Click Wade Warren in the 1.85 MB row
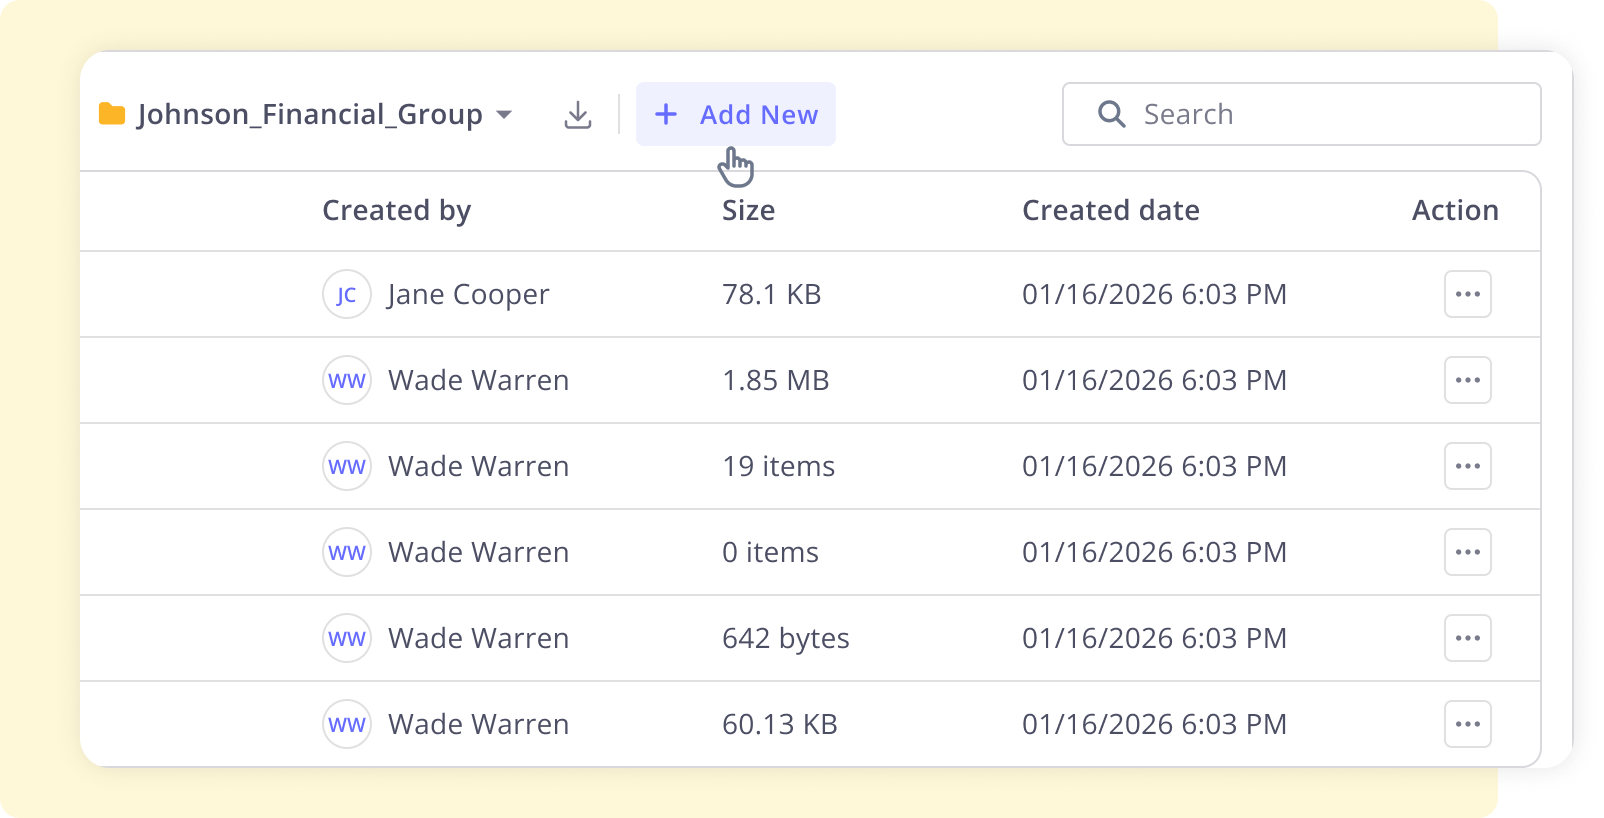1604x818 pixels. point(478,380)
